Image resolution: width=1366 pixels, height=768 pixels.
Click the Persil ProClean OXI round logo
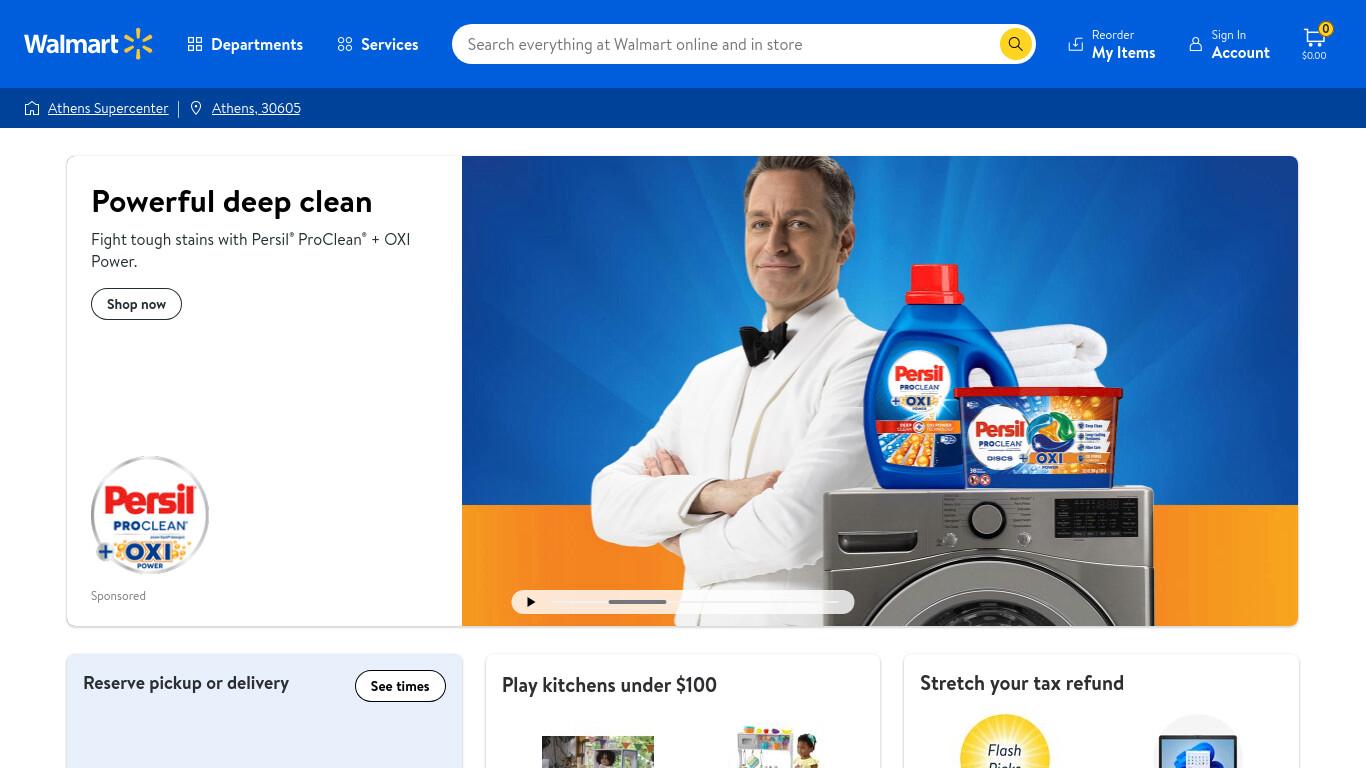coord(150,515)
